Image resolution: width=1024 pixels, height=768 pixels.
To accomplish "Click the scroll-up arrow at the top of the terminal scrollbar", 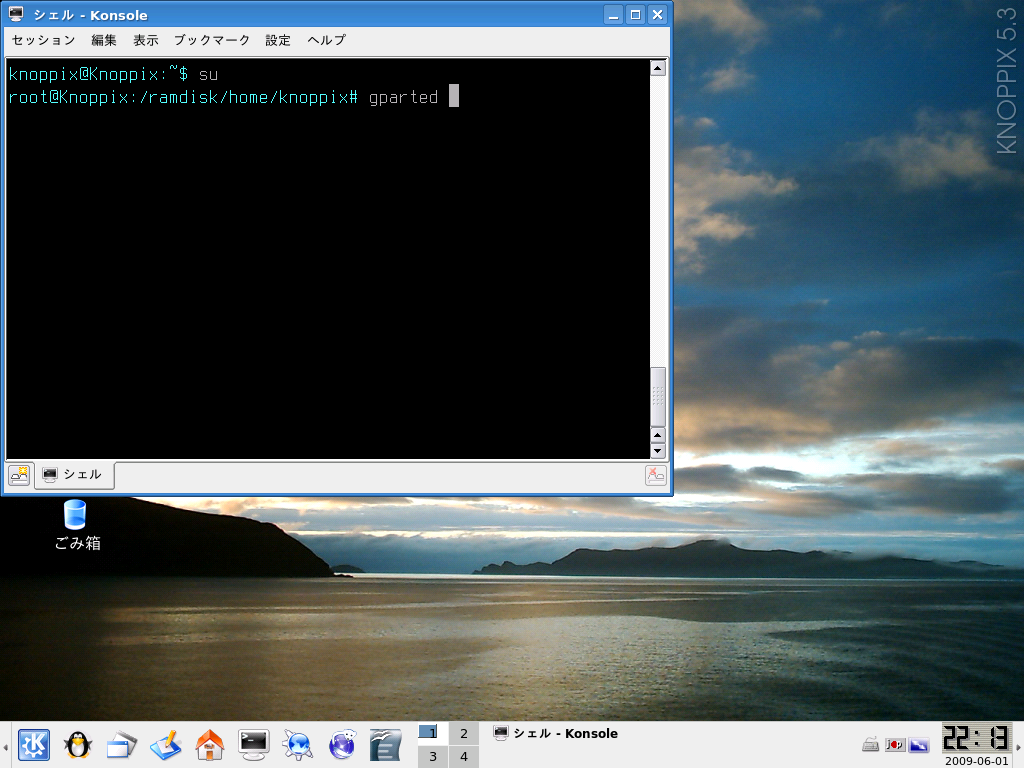I will [x=658, y=68].
